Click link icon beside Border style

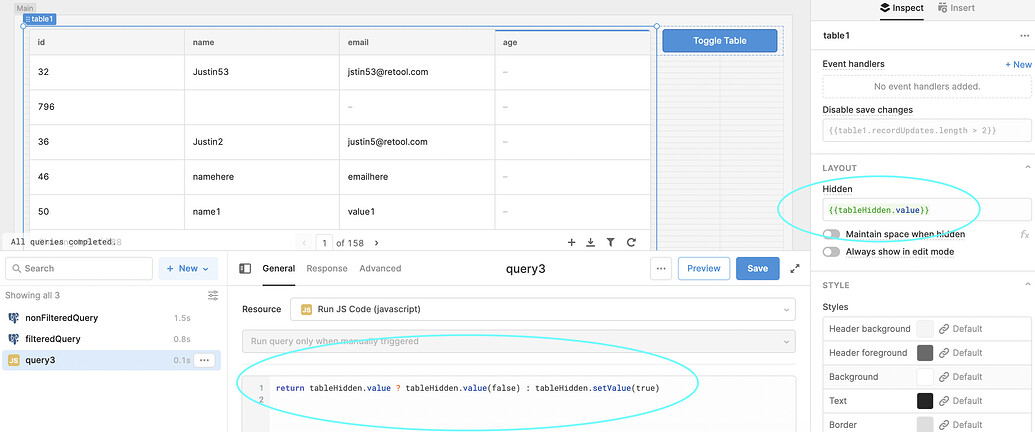(944, 425)
